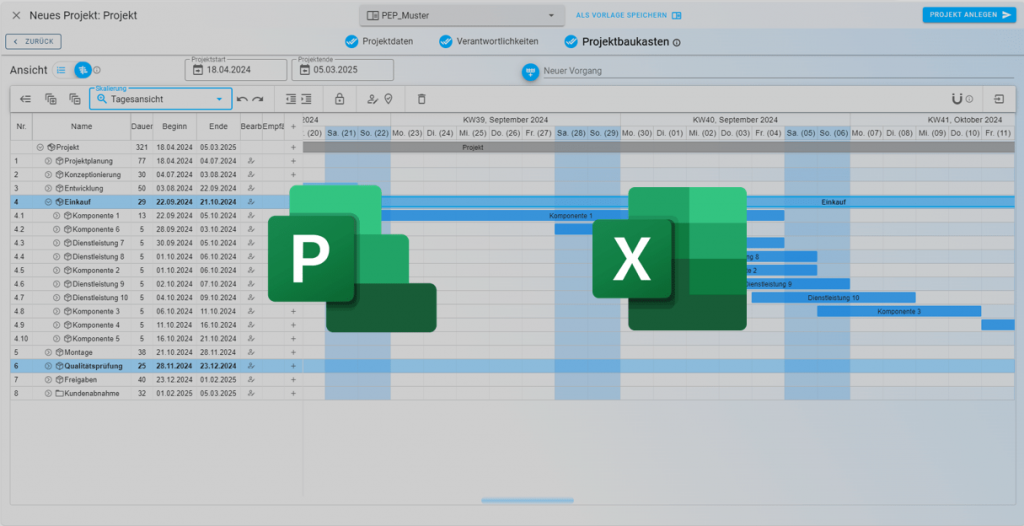Delete the selected task with trash icon
The width and height of the screenshot is (1024, 526).
[421, 99]
